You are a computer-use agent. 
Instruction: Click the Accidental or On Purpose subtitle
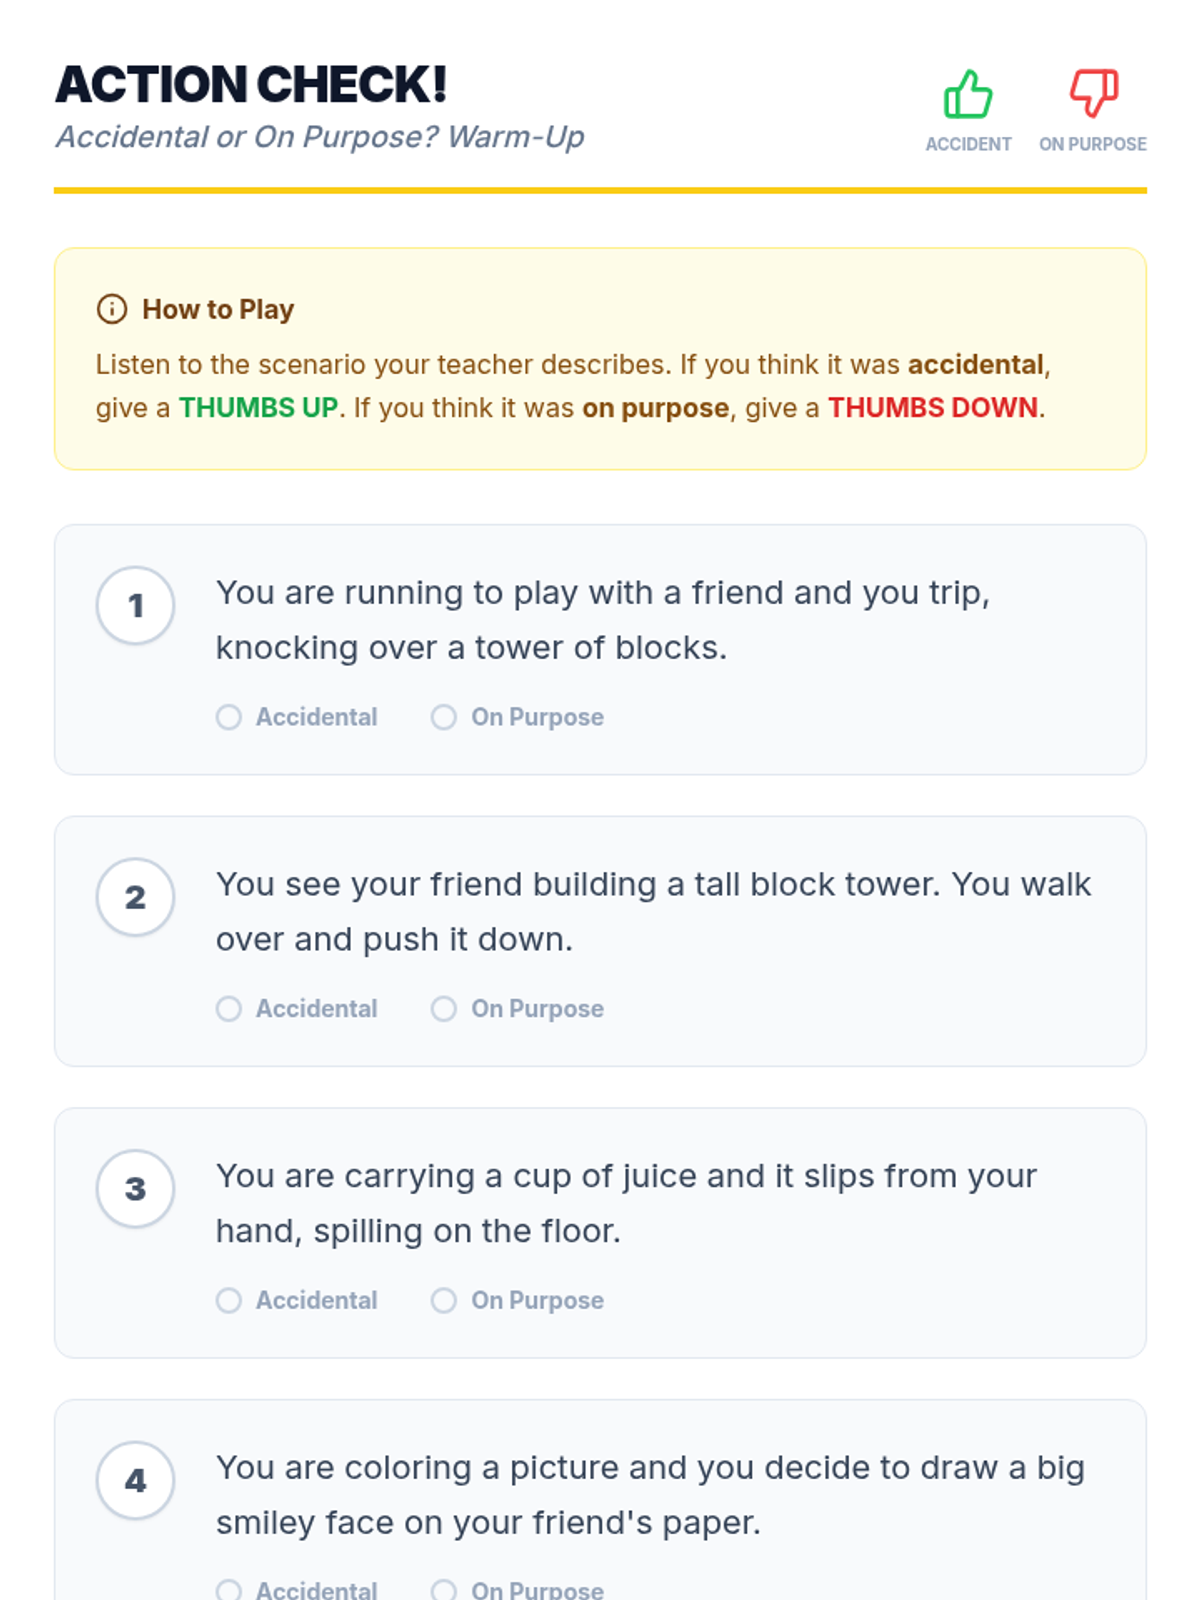tap(320, 137)
